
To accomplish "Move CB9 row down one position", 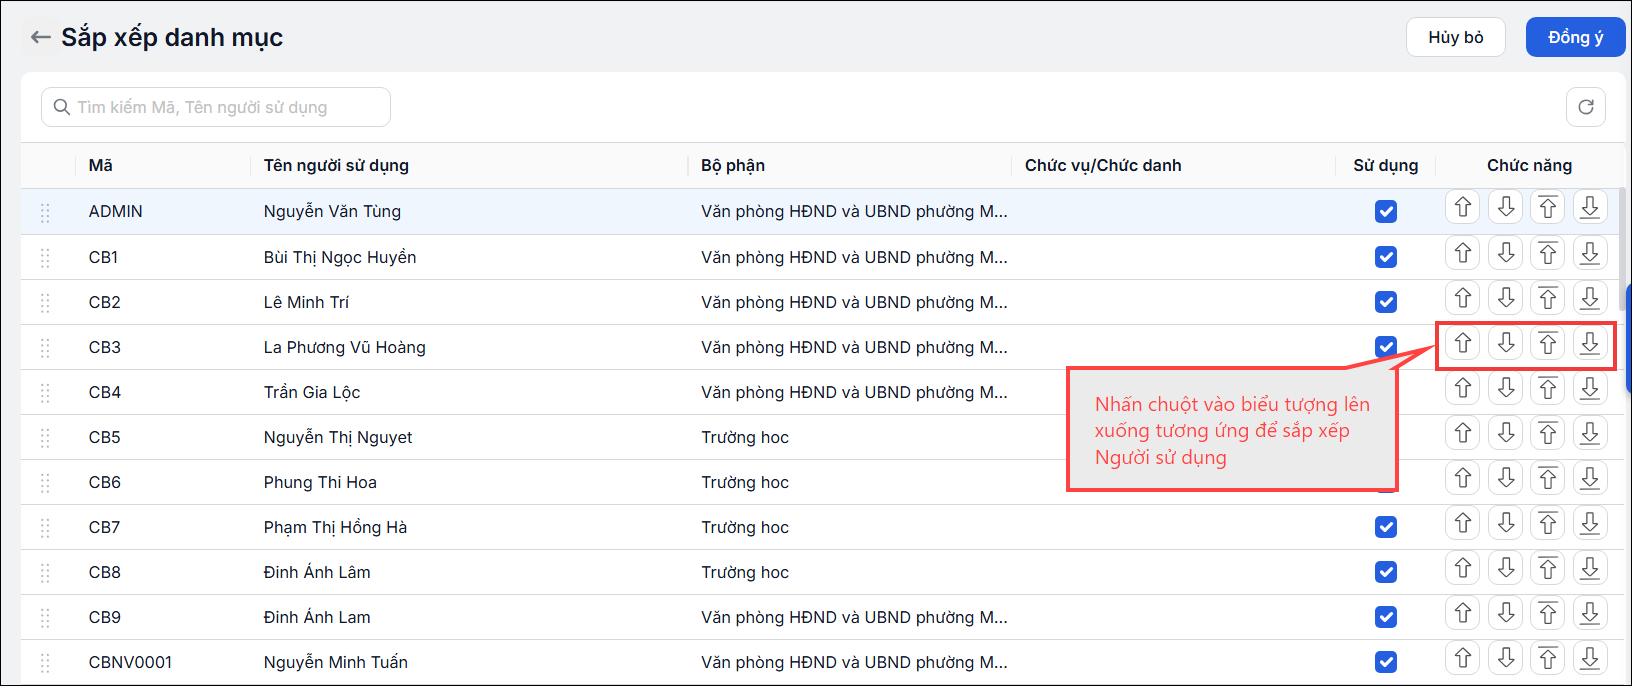I will tap(1506, 613).
